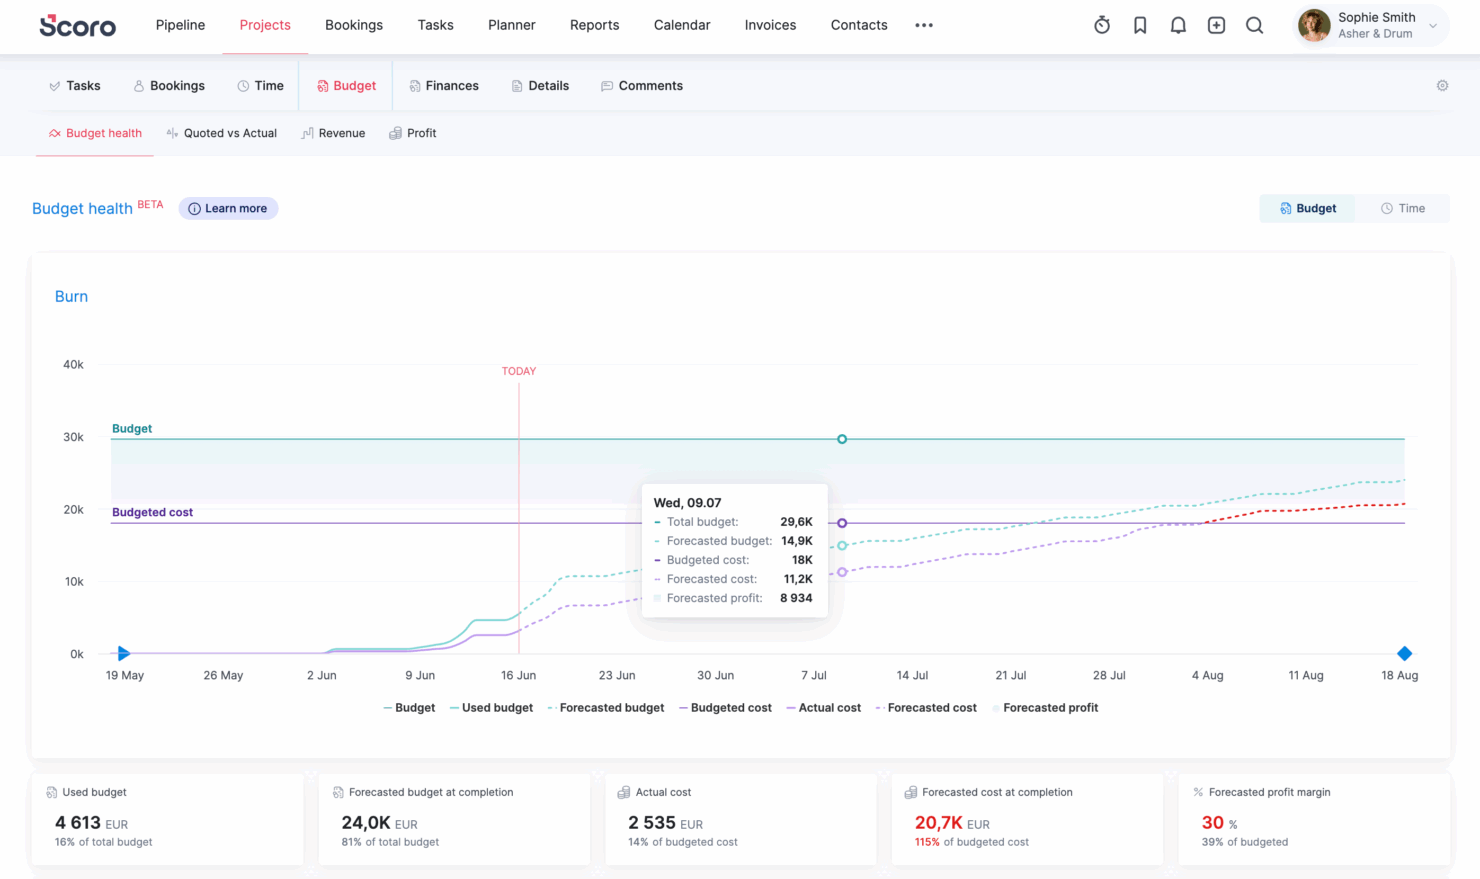Open the Planner page

click(x=512, y=25)
